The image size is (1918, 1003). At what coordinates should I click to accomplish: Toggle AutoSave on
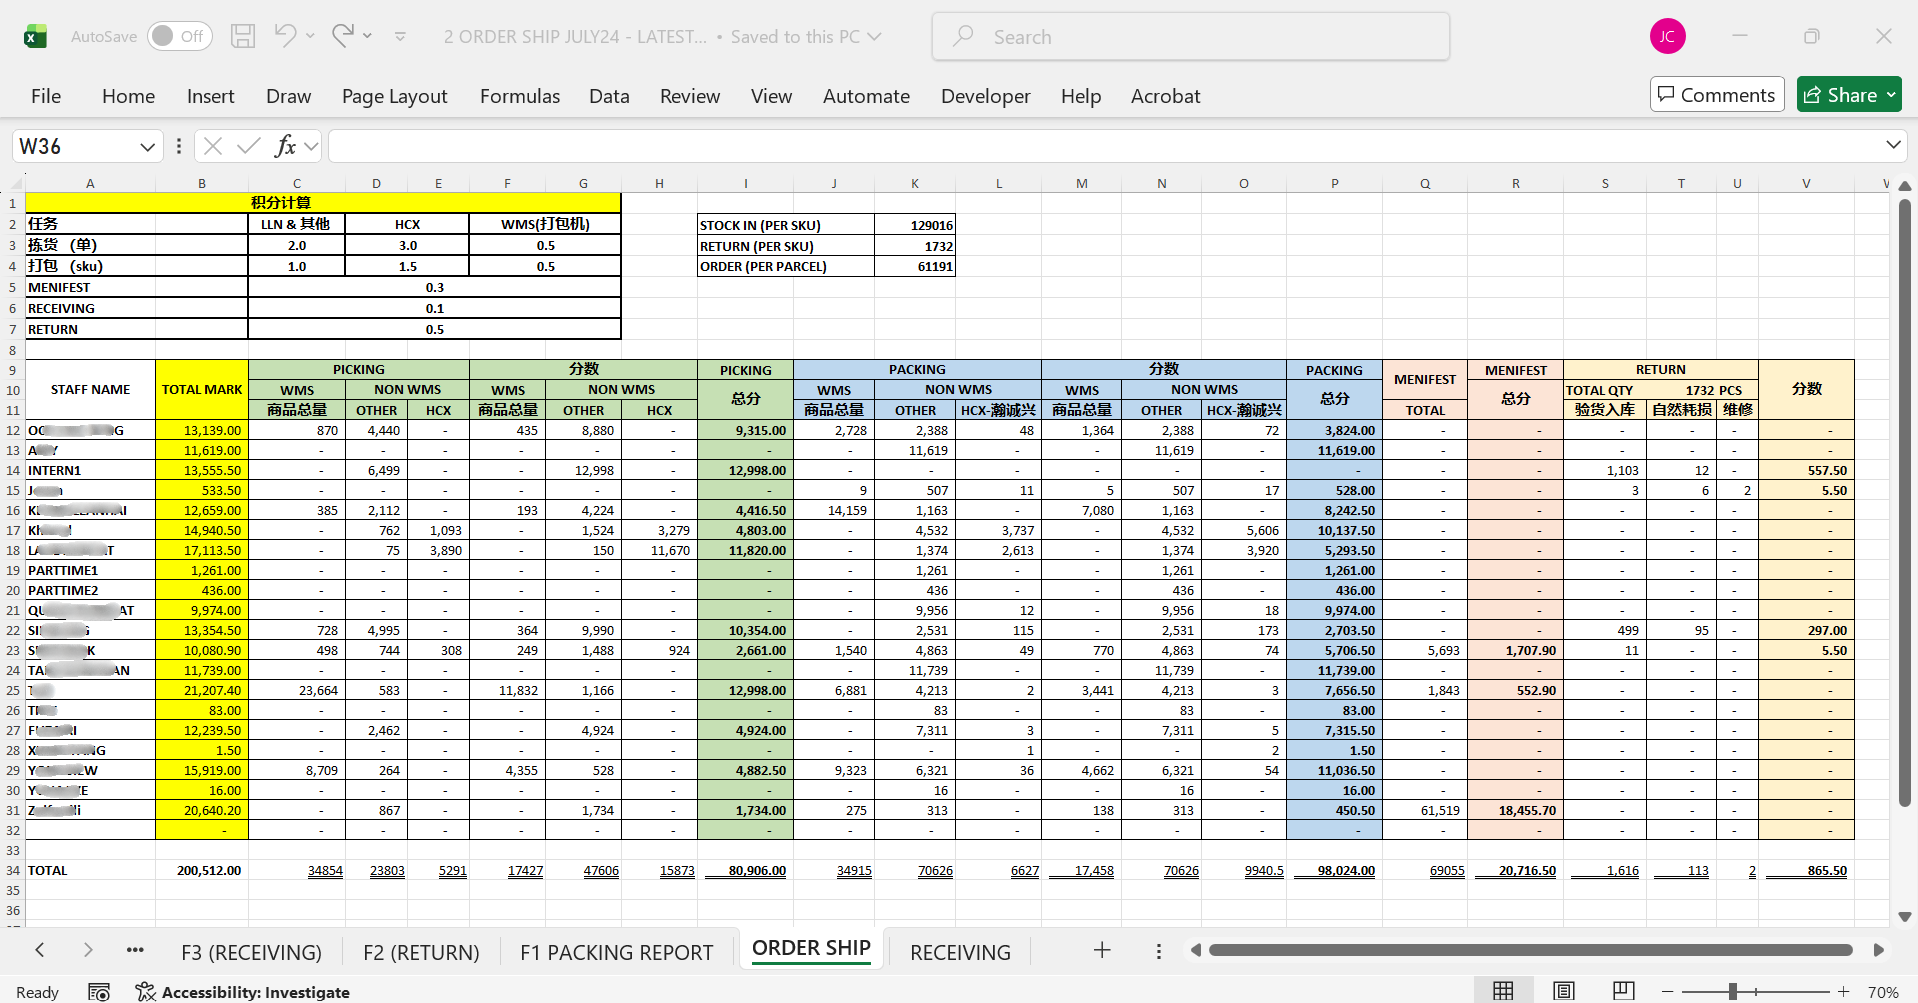tap(178, 36)
